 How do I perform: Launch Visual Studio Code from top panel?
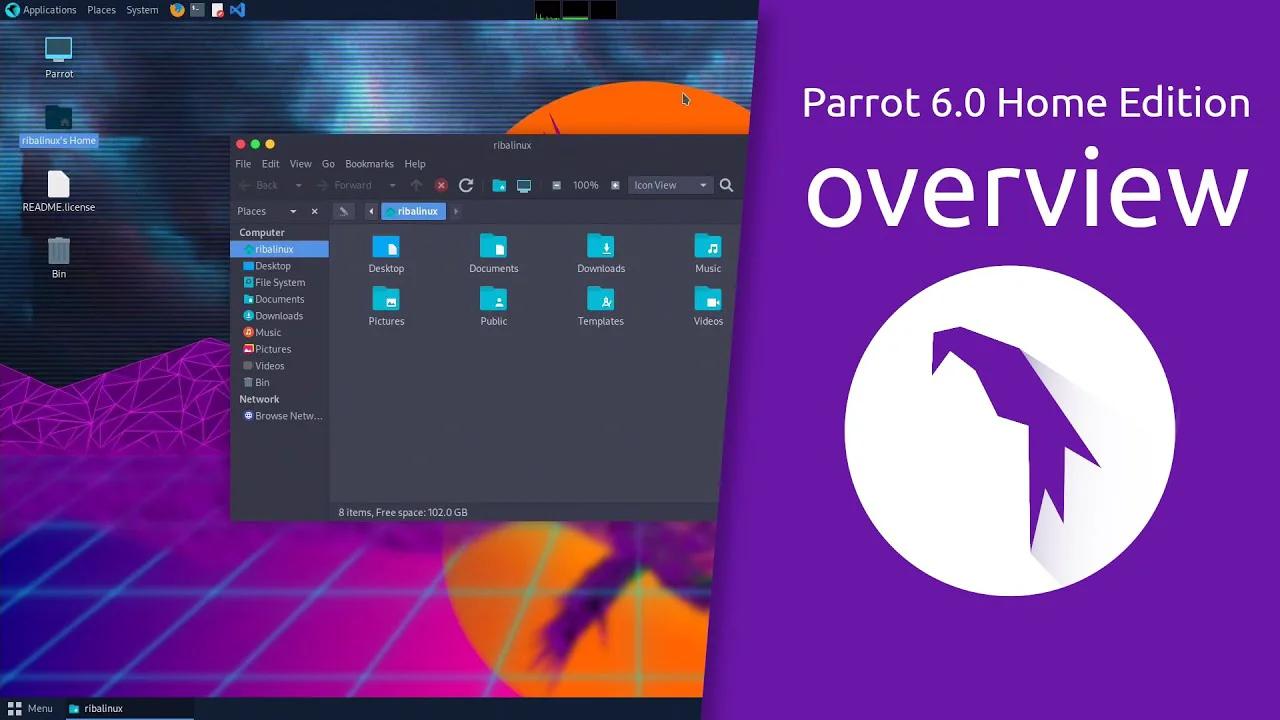point(237,10)
